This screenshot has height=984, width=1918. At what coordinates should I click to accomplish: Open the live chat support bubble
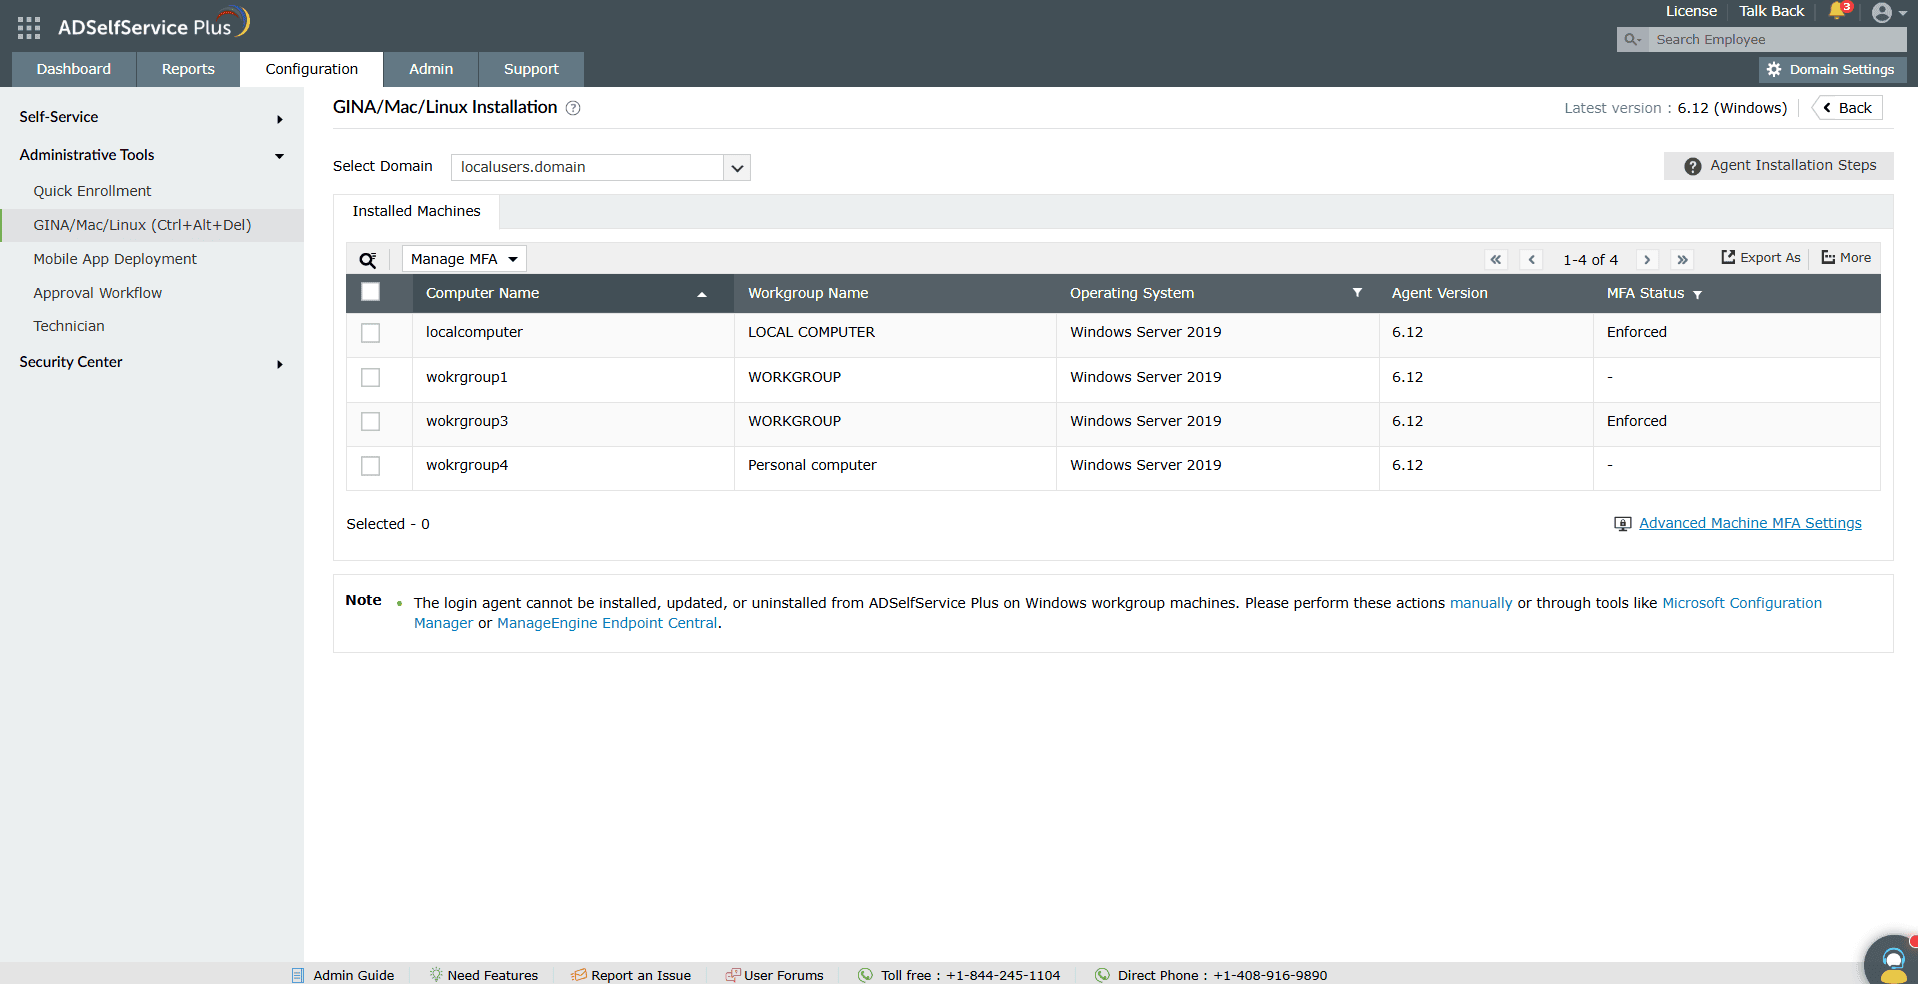(x=1892, y=961)
